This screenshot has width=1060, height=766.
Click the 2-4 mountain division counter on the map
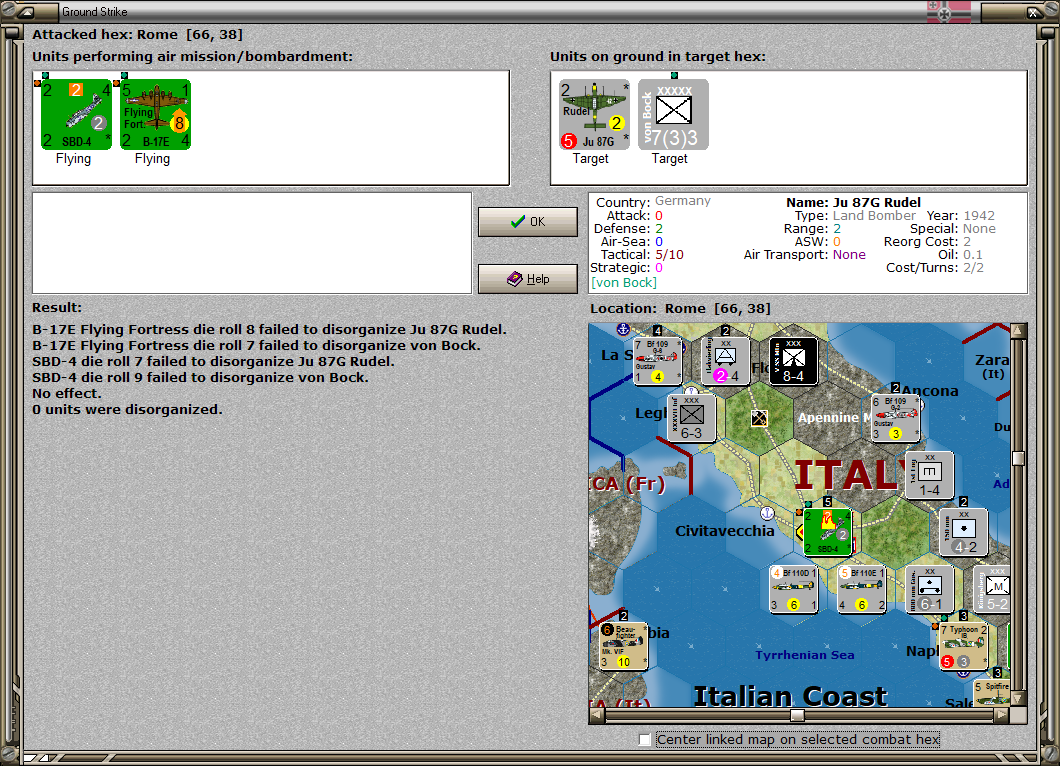tap(725, 361)
